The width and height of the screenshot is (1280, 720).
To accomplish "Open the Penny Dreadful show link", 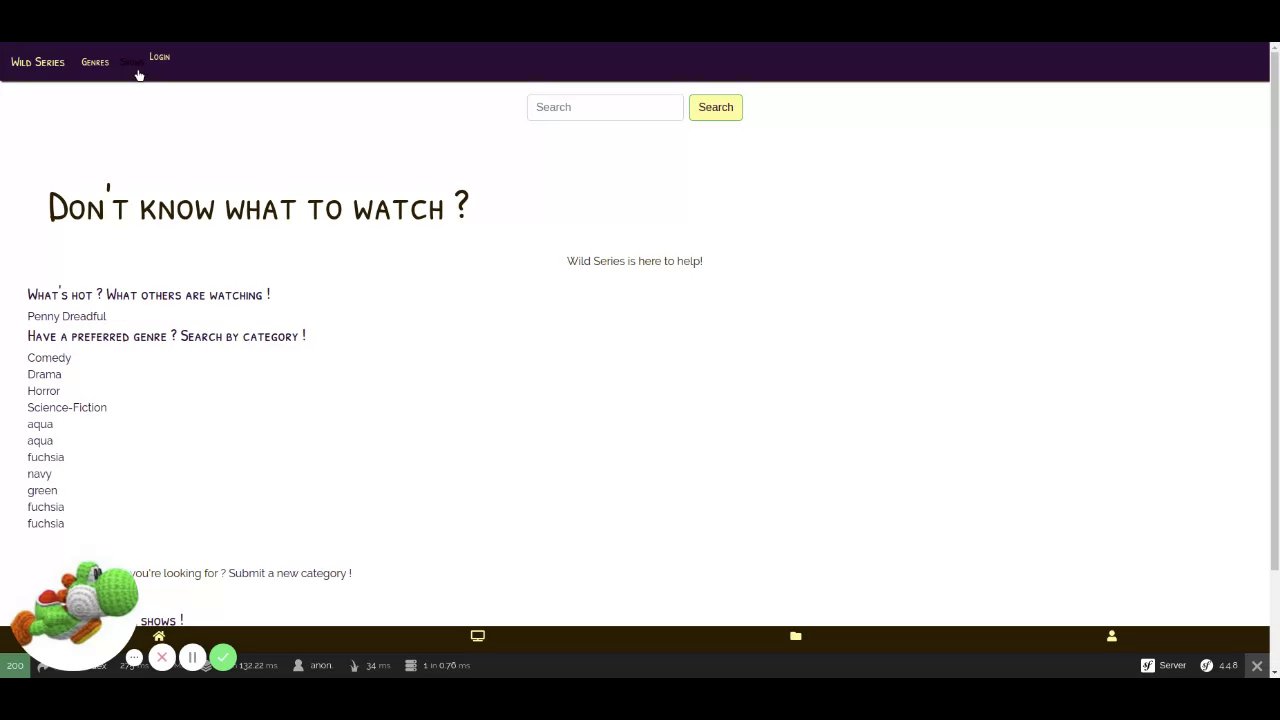I will pyautogui.click(x=67, y=316).
